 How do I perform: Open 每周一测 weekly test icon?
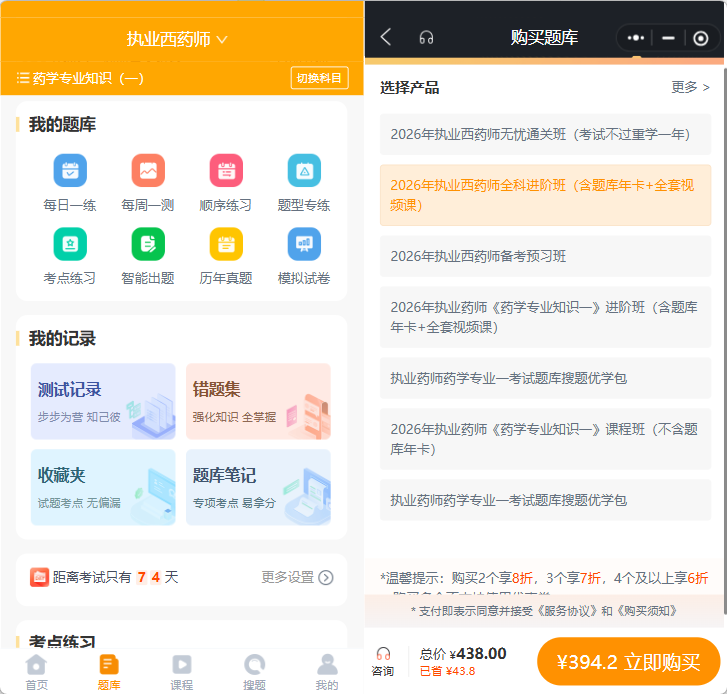tap(148, 171)
